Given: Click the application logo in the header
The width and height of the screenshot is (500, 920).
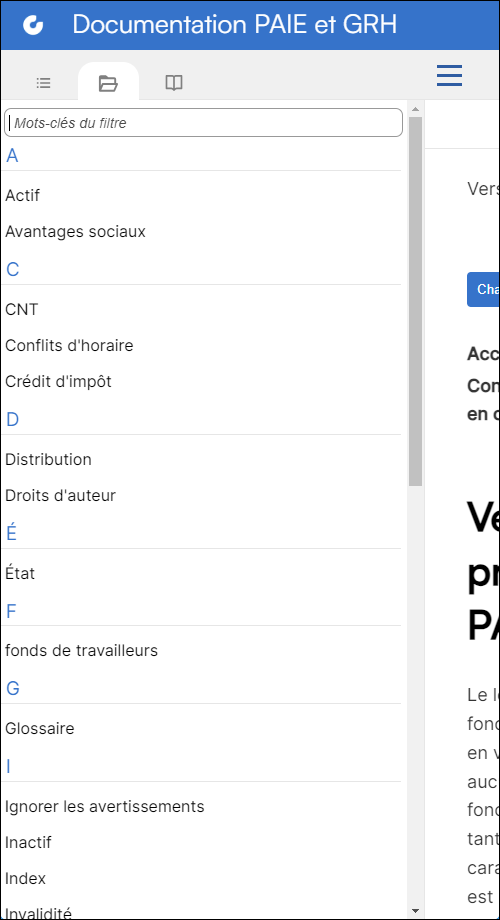Looking at the screenshot, I should coord(33,25).
